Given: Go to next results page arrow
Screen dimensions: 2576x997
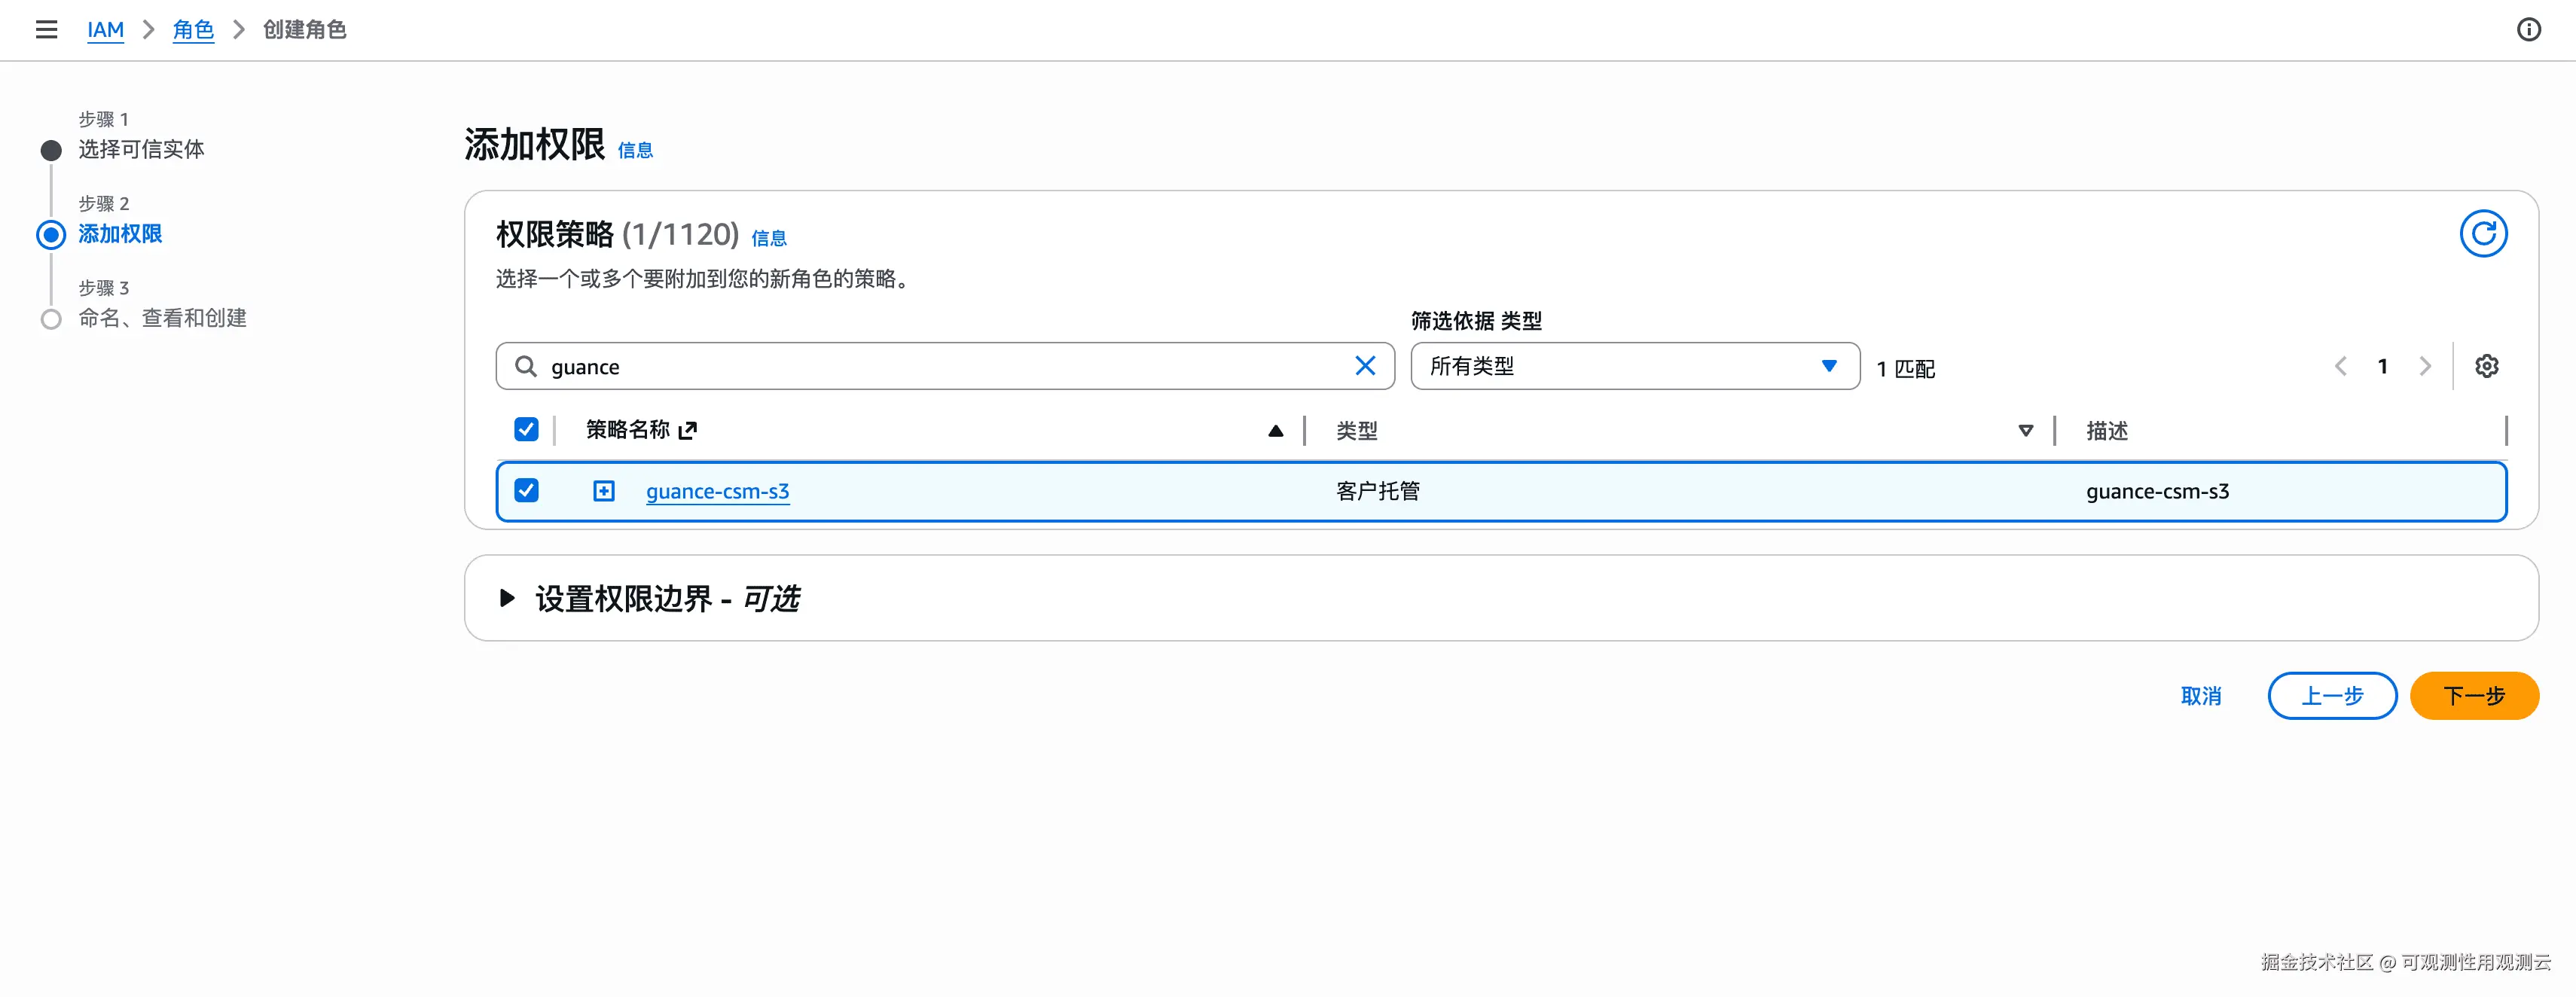Looking at the screenshot, I should 2425,366.
